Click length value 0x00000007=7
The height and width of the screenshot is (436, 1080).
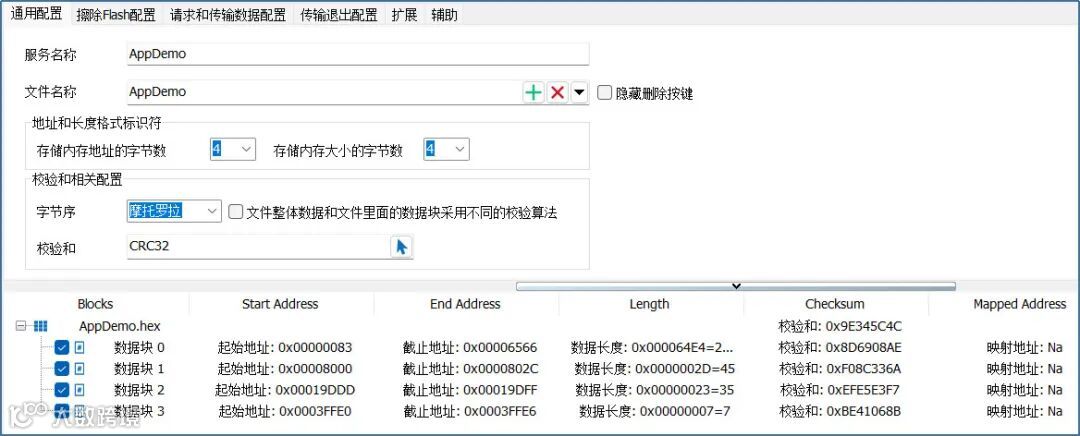coord(654,412)
